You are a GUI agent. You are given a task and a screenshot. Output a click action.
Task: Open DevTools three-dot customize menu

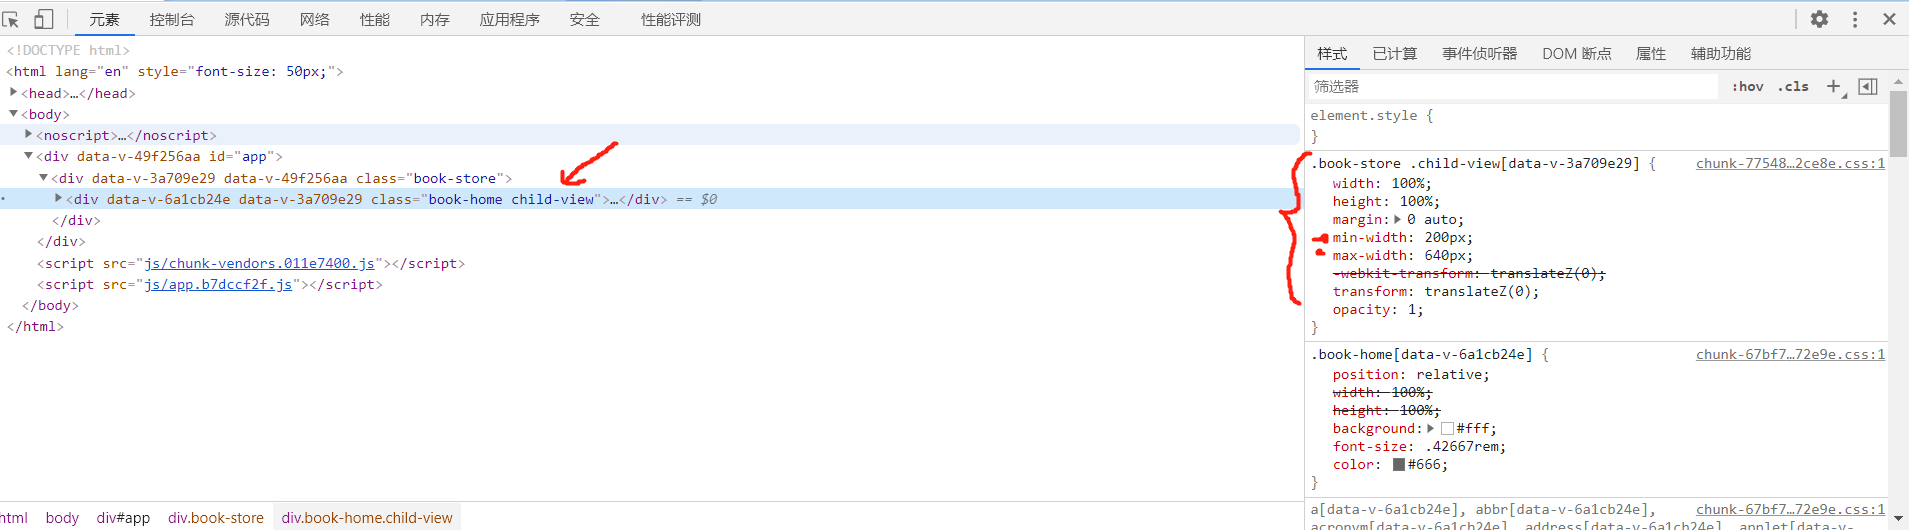[1855, 19]
